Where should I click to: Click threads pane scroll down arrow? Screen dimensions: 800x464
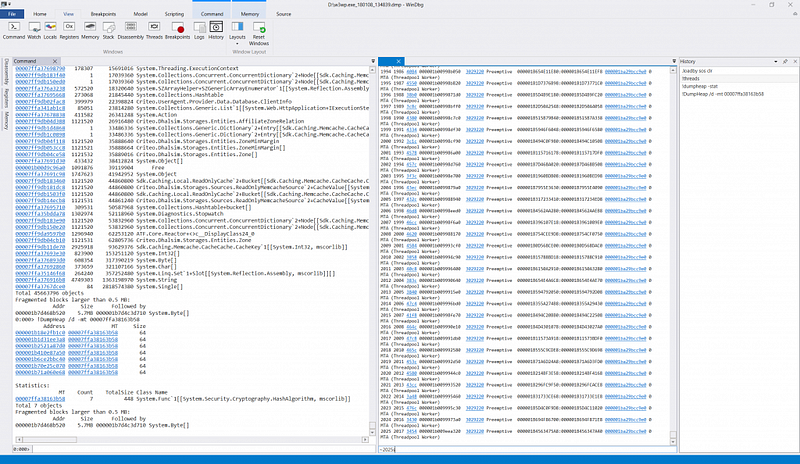tap(673, 442)
